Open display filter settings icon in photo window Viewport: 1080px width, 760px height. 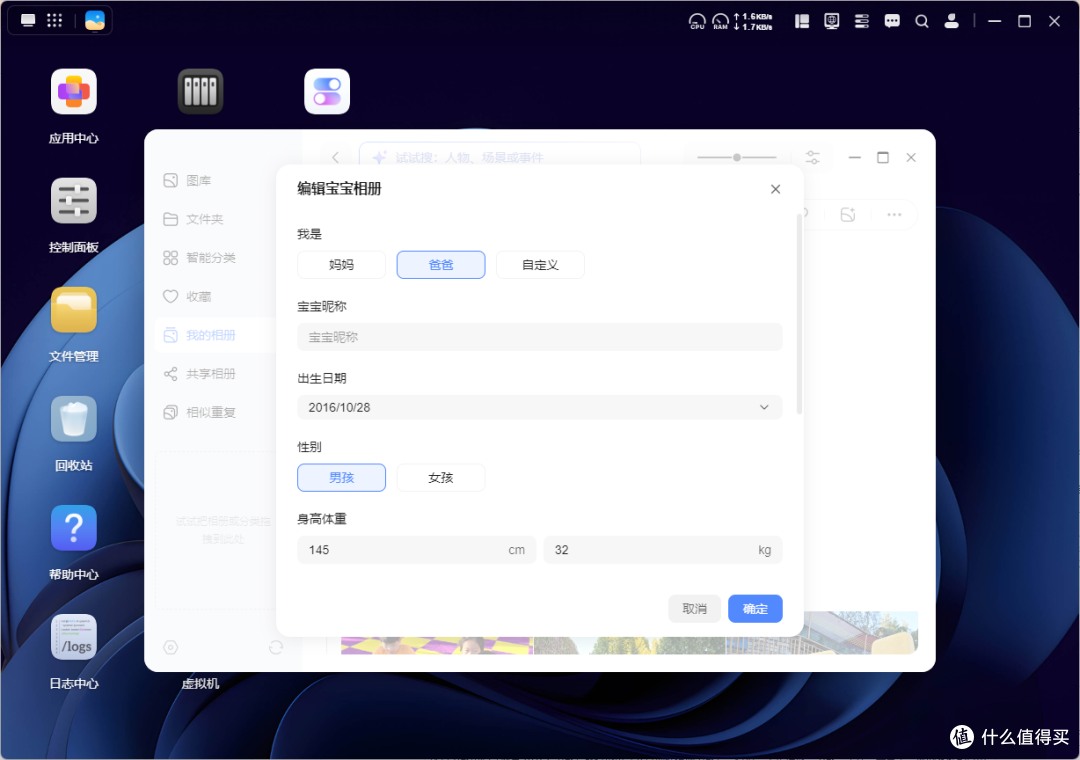point(813,158)
